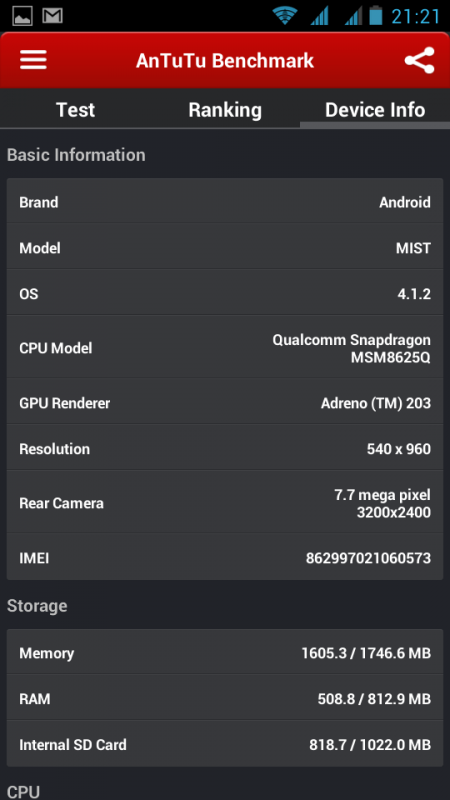
Task: Tap the CPU Model Snapdragon row
Action: pyautogui.click(x=225, y=348)
